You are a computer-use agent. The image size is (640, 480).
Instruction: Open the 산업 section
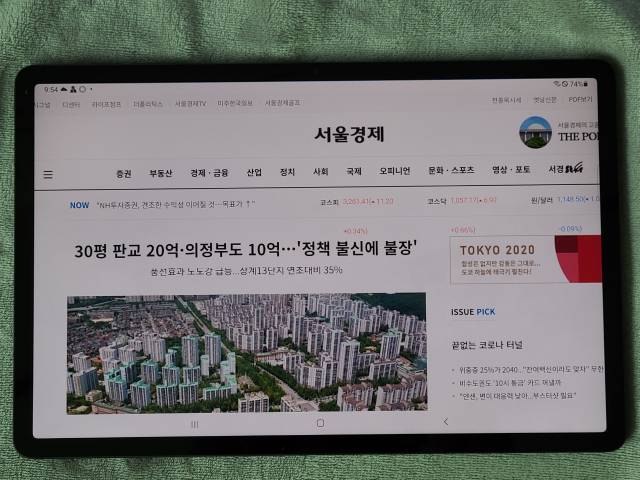(x=254, y=172)
